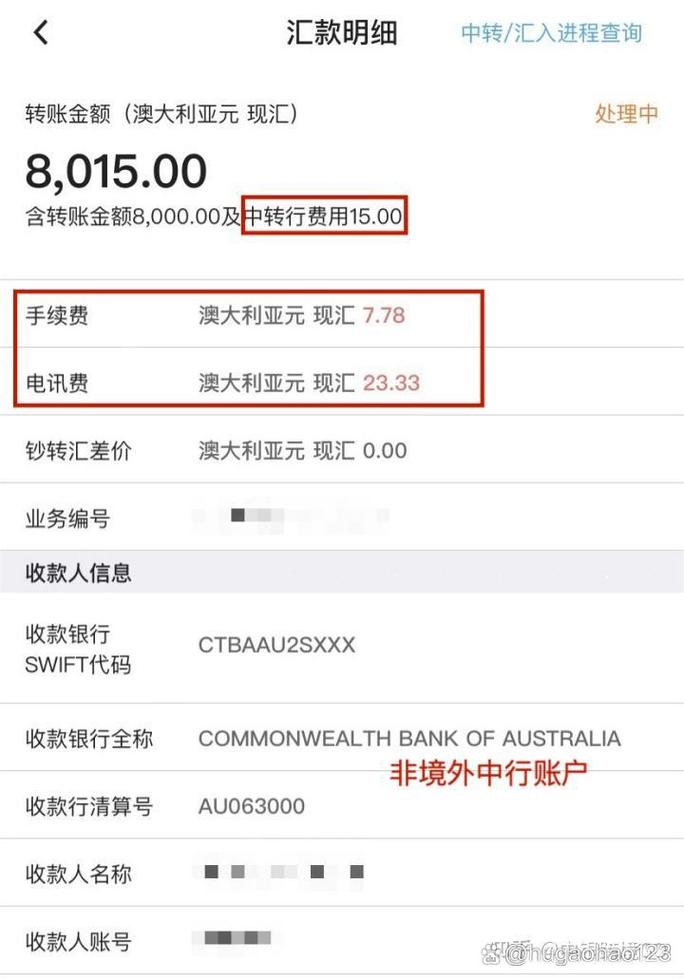Click COMMONWEALTH BANK OF AUSTRALIA text
Screen dimensions: 684x979
[x=409, y=739]
